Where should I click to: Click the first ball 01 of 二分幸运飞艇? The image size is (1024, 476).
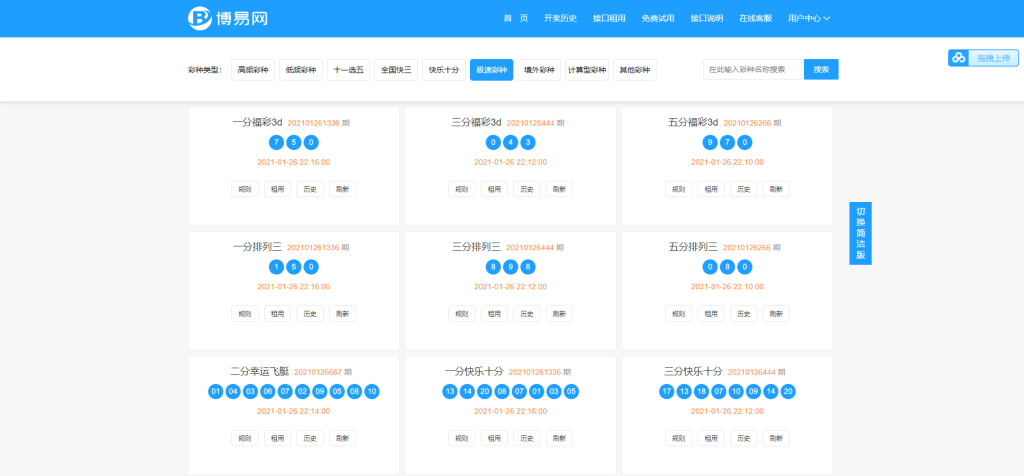pos(215,391)
